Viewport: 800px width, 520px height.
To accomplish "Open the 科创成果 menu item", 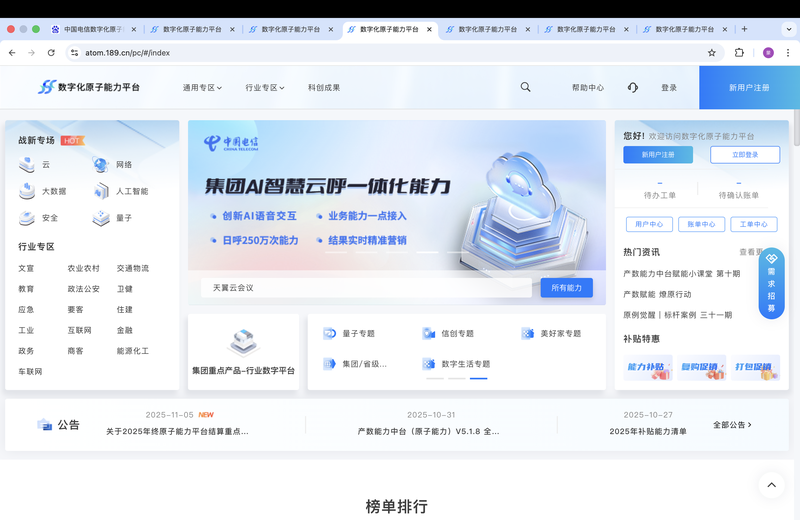I will click(x=324, y=88).
